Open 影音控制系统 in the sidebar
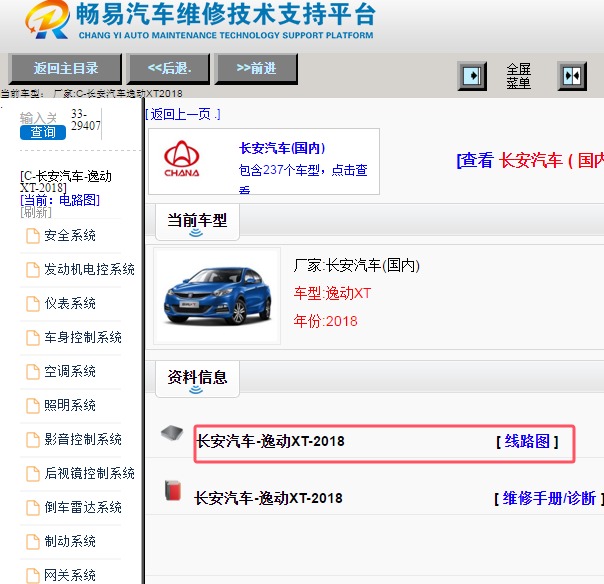This screenshot has height=584, width=604. coord(83,439)
